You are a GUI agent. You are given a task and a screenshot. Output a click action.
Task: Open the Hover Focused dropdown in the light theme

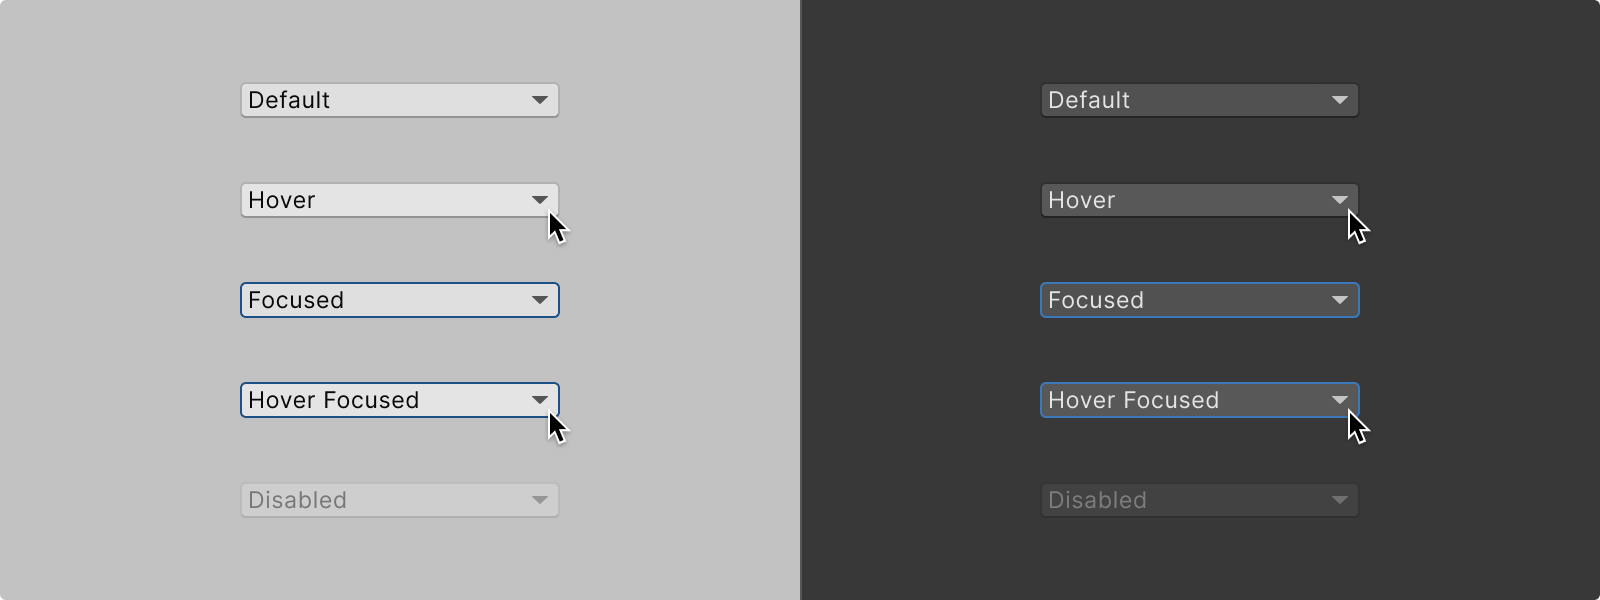(400, 400)
